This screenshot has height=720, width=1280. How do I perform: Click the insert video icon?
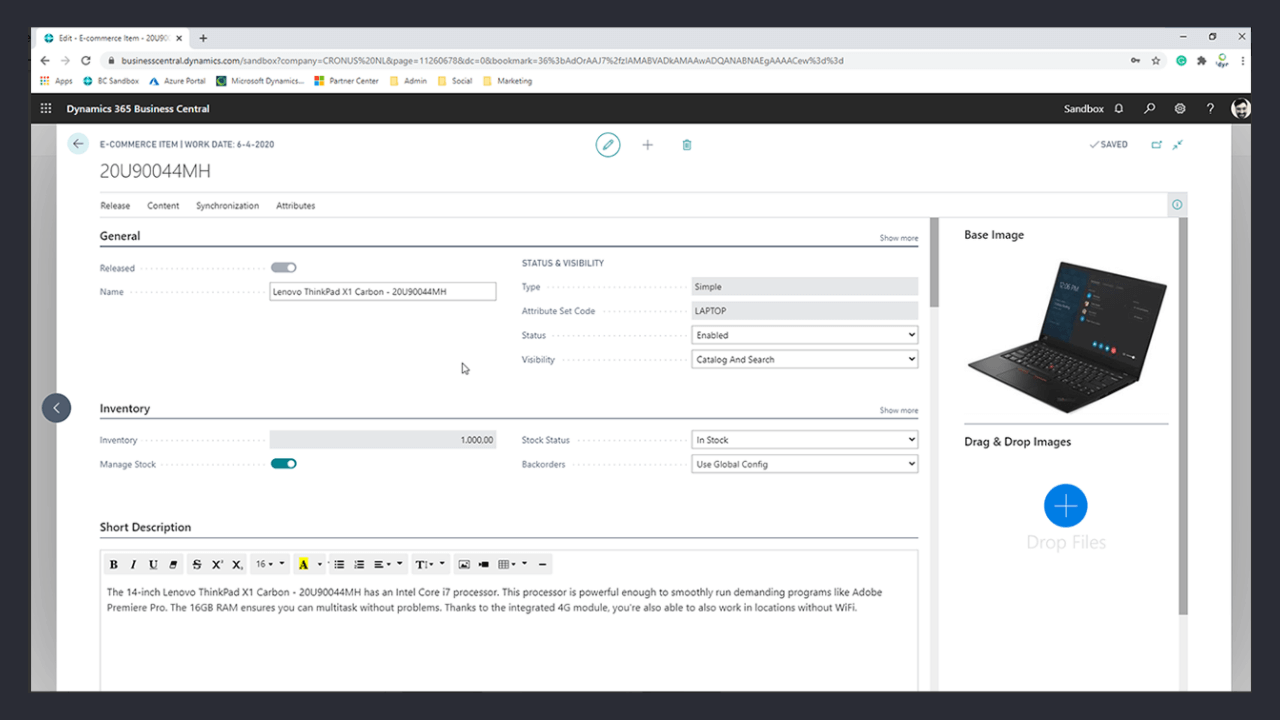pyautogui.click(x=484, y=565)
